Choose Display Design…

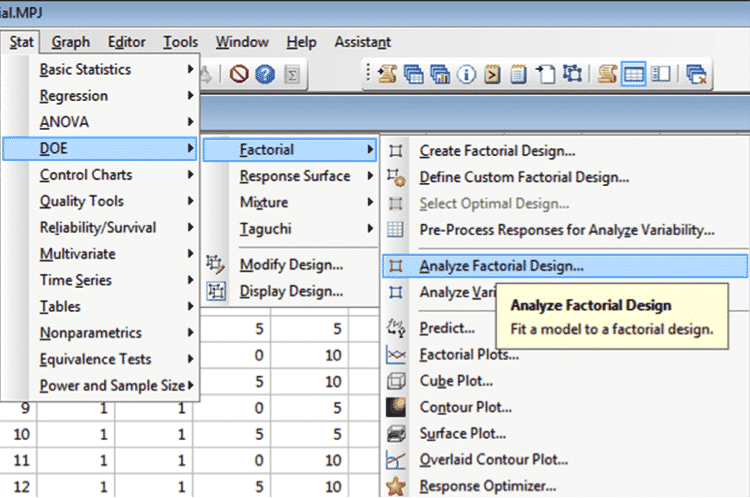[291, 291]
